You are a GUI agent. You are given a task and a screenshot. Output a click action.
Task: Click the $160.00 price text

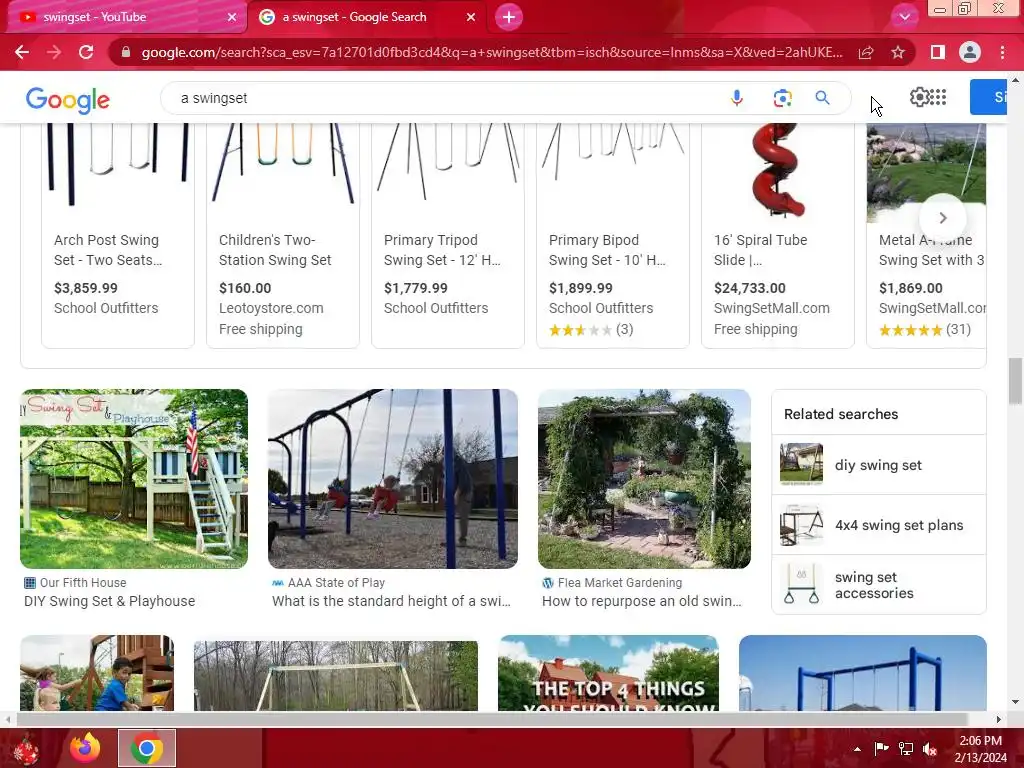245,288
